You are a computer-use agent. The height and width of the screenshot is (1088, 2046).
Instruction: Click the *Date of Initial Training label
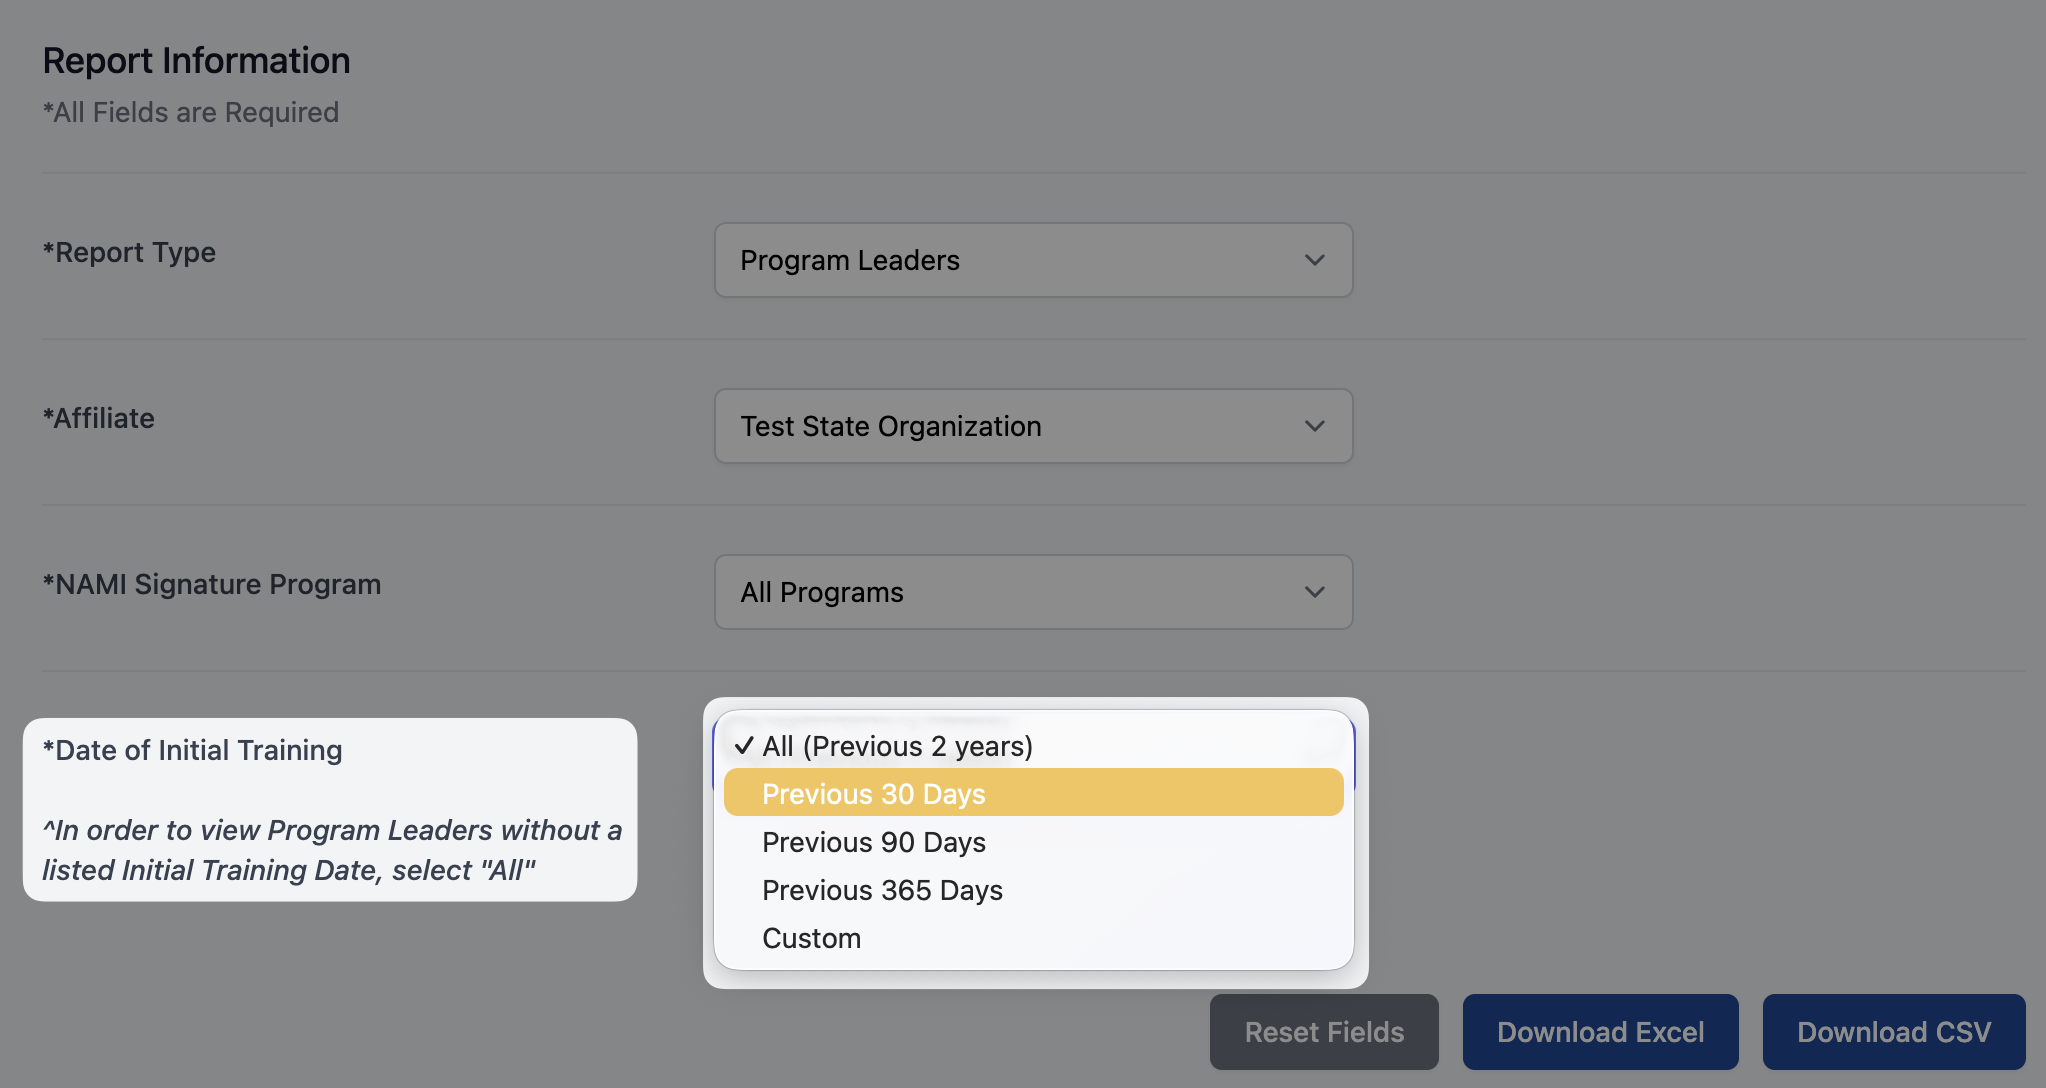pos(193,750)
